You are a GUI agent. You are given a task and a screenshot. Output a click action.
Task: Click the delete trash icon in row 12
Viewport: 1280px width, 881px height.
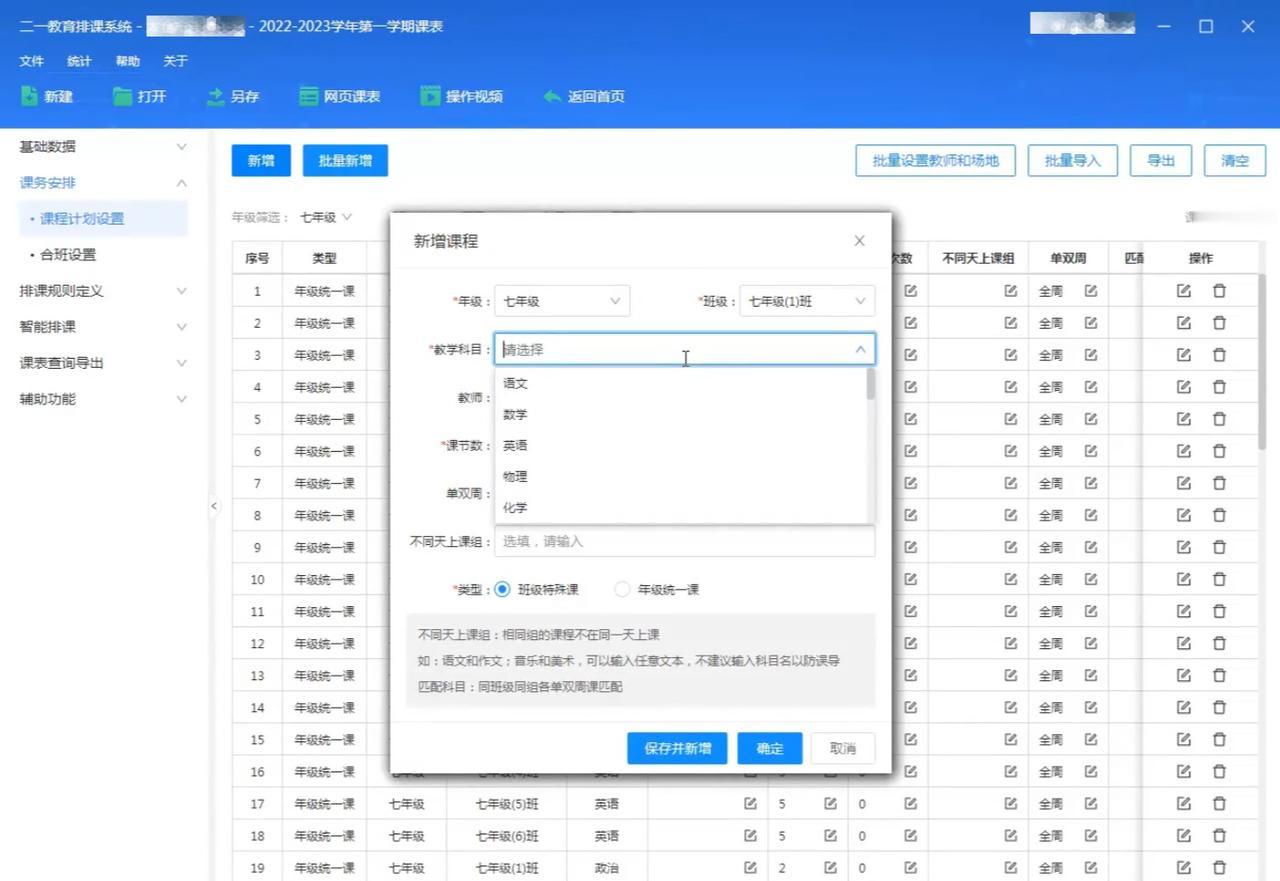point(1219,643)
